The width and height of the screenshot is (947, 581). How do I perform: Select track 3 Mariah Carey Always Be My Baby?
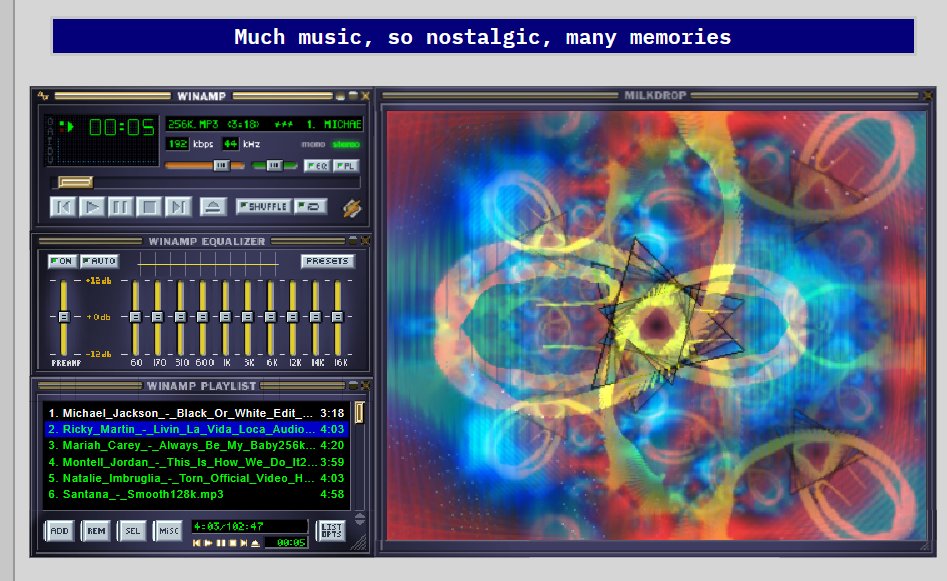196,446
